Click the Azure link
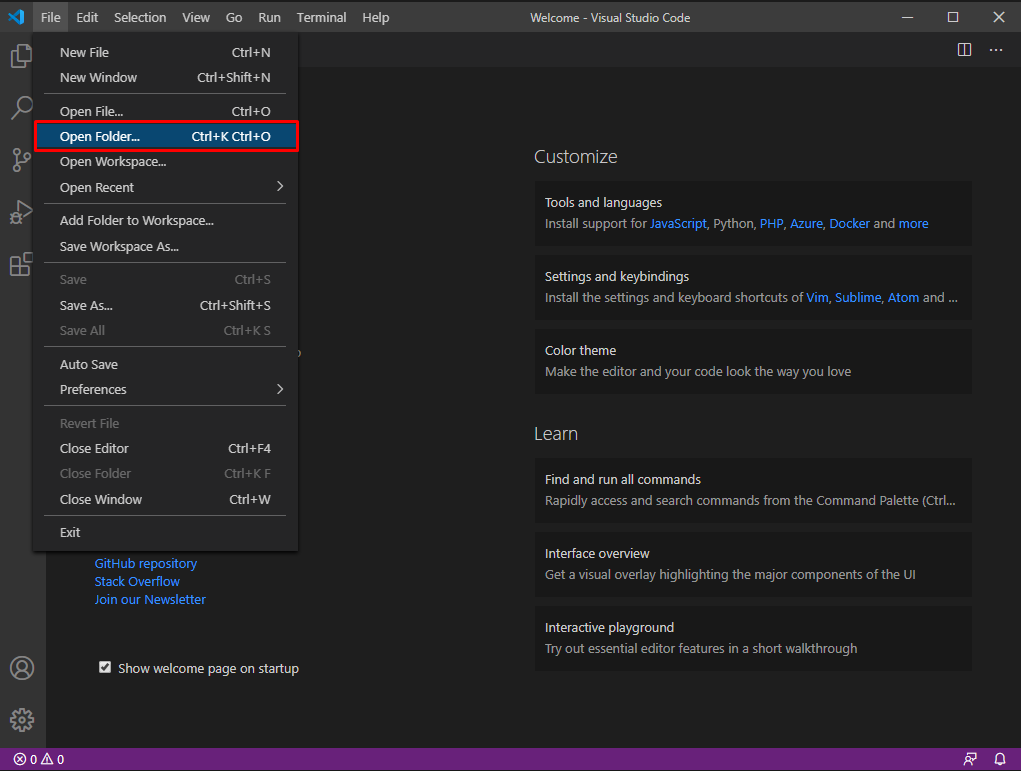This screenshot has width=1021, height=771. coord(806,223)
